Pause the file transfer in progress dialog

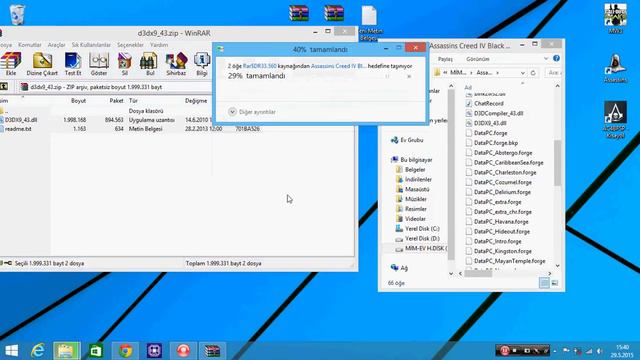click(387, 76)
